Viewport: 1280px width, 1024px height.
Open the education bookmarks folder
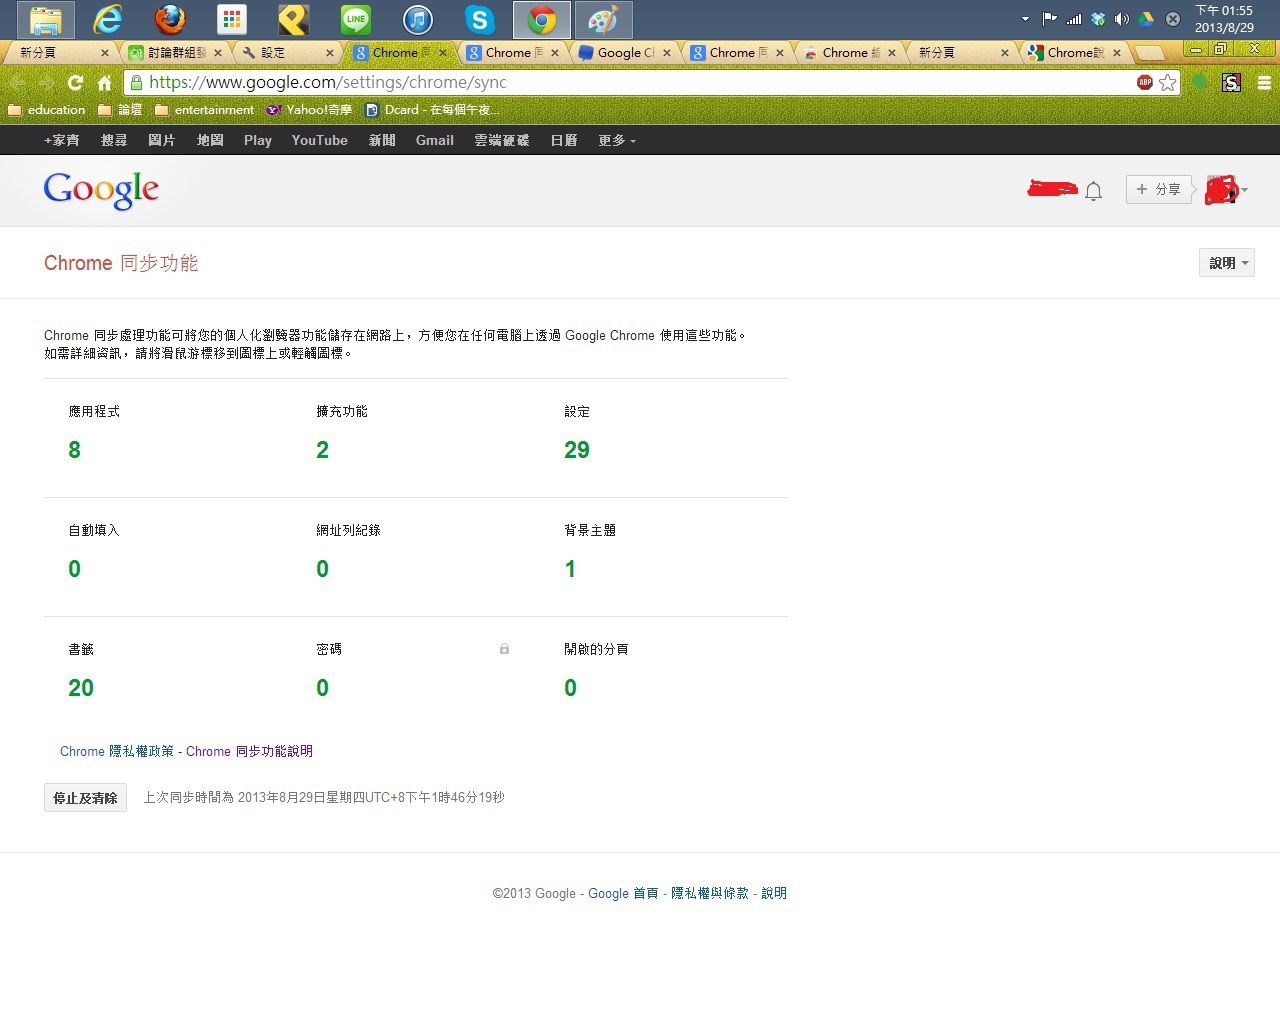47,110
